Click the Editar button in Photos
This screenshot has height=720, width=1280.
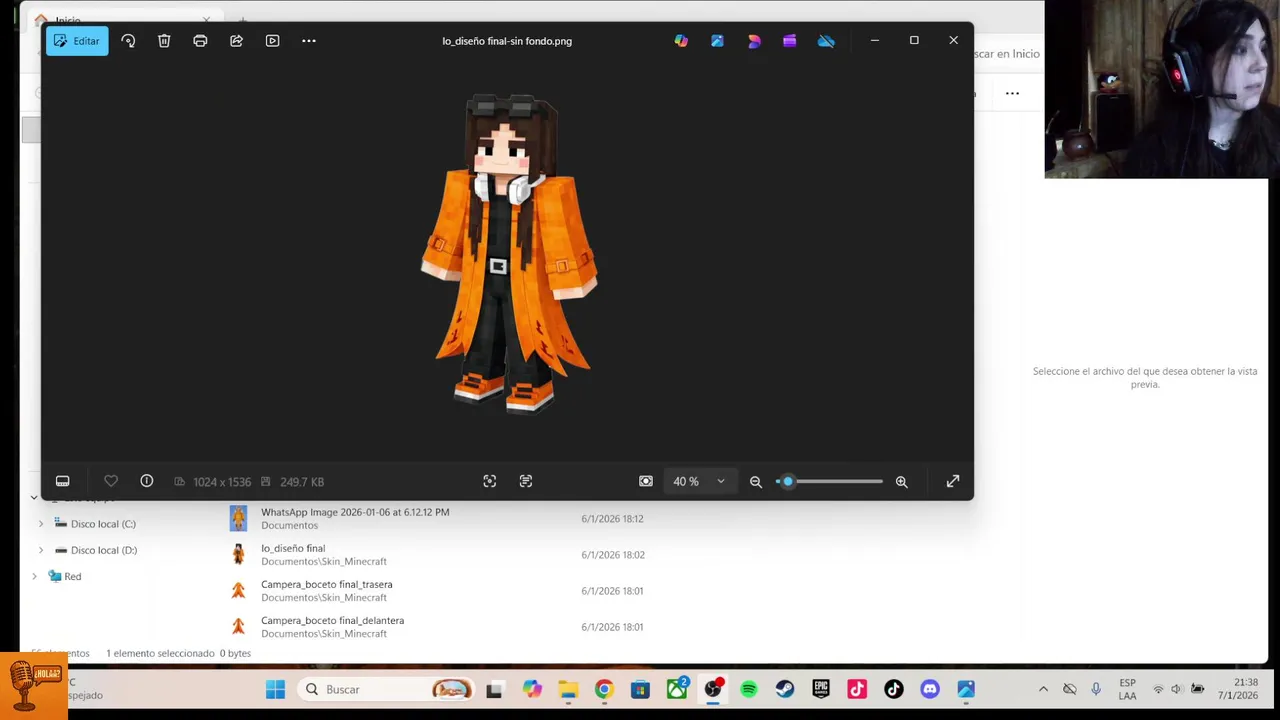77,41
